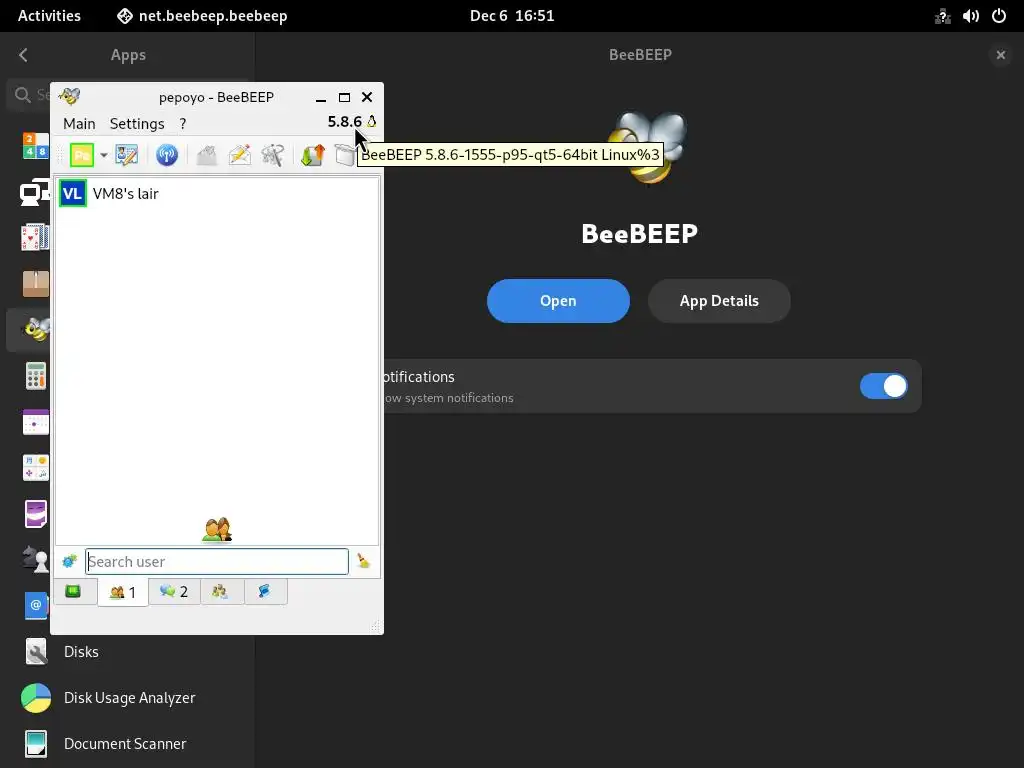Click the Linux penguin icon beside version
This screenshot has height=768, width=1024.
[372, 121]
